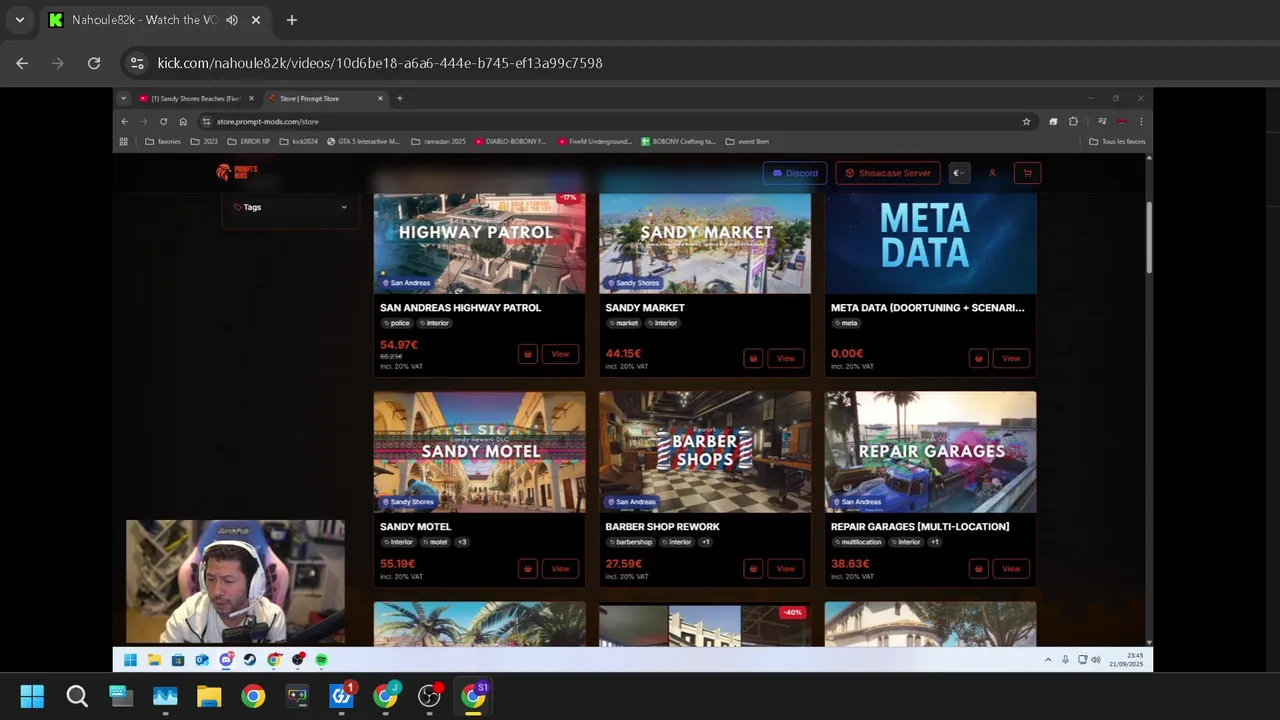Open inner browser new tab button
This screenshot has width=1280, height=720.
[x=400, y=98]
